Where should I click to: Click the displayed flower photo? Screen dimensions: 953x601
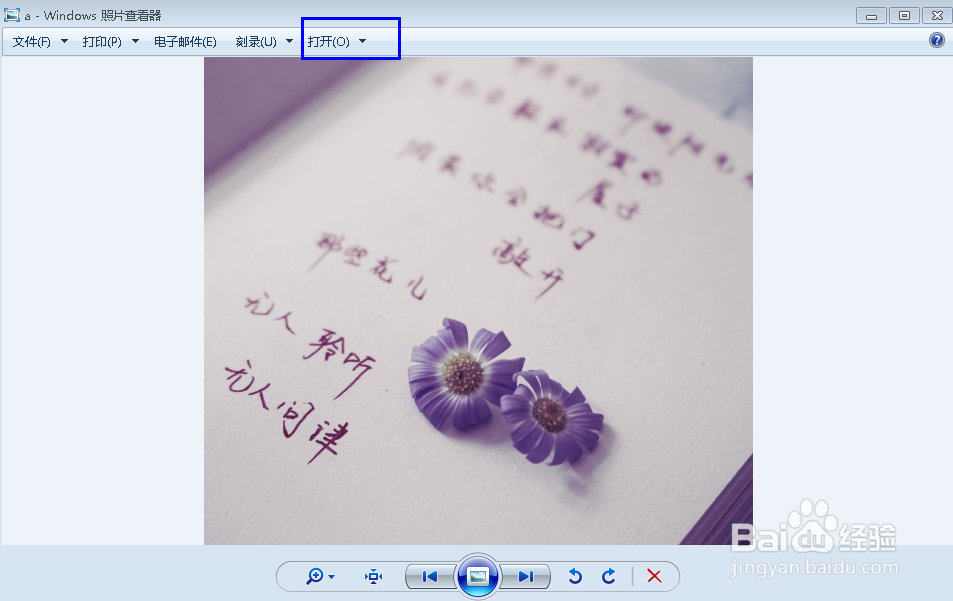click(478, 301)
